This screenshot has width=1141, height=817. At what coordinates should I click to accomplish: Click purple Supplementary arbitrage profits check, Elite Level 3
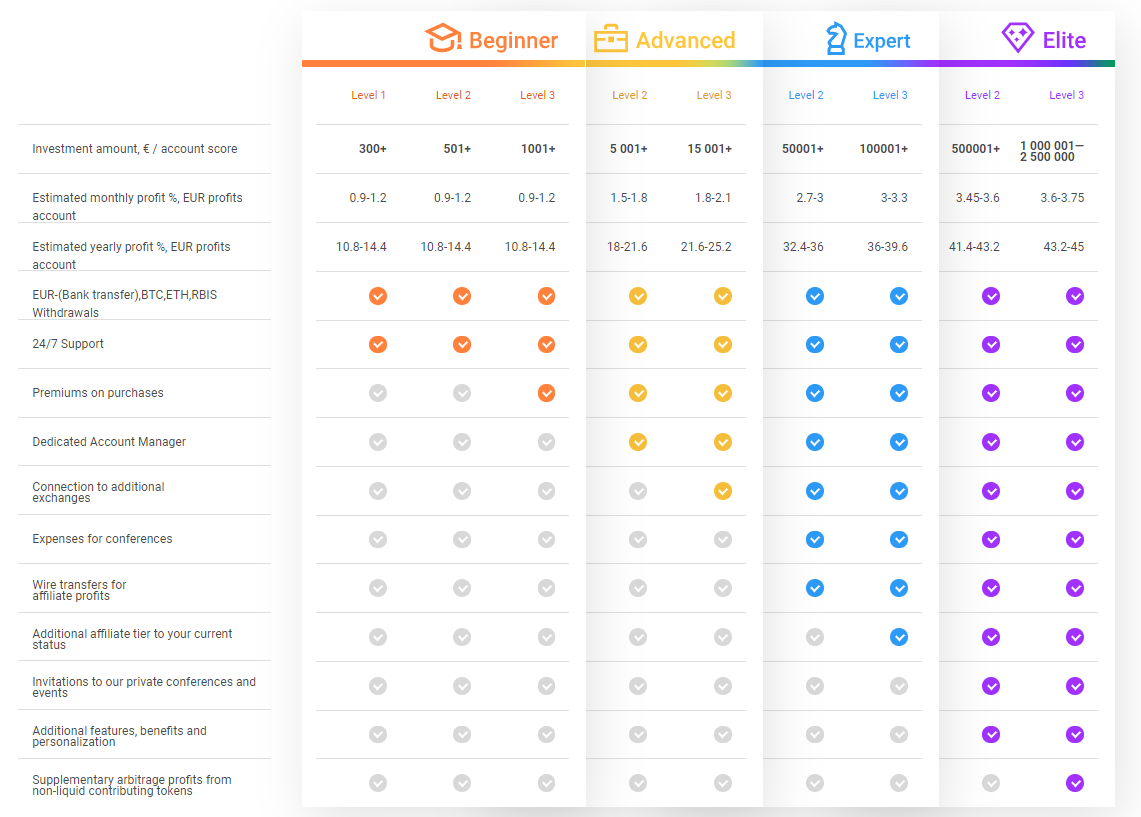(x=1075, y=783)
